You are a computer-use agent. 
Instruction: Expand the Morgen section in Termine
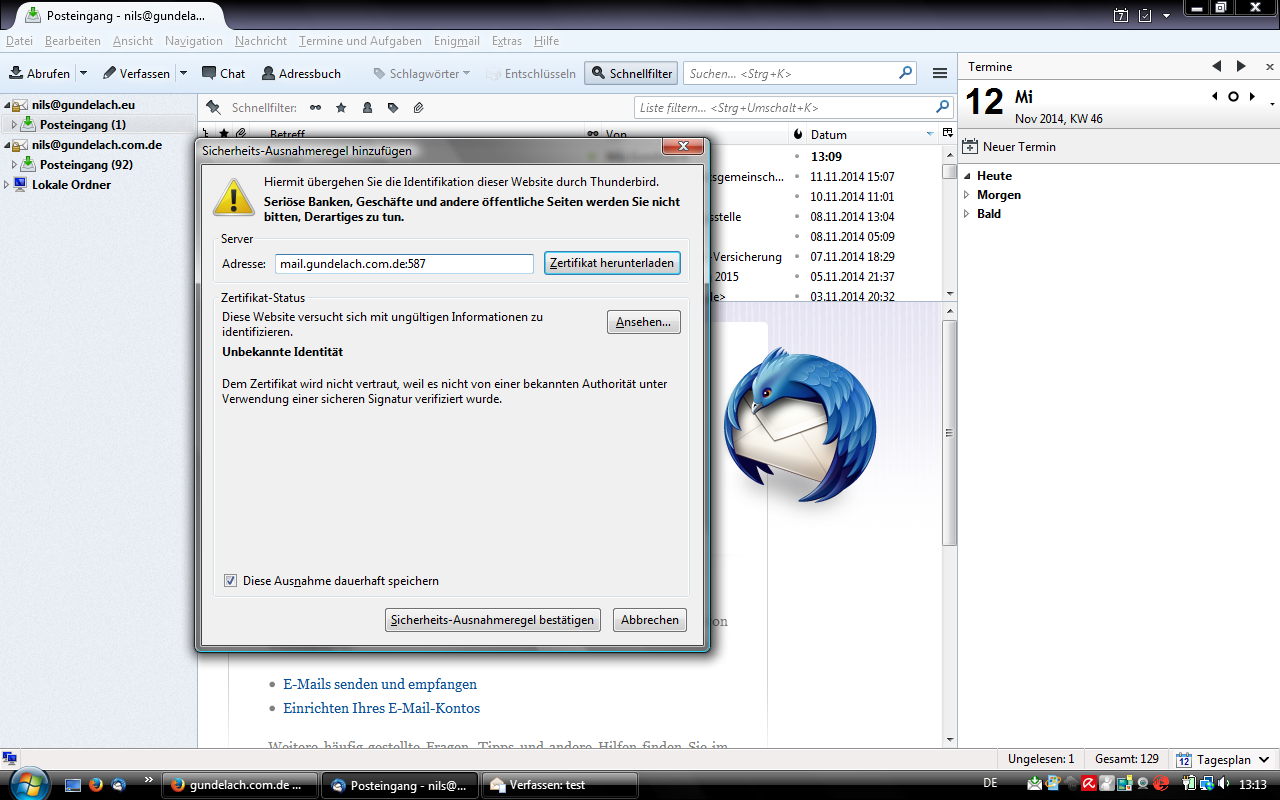point(966,195)
